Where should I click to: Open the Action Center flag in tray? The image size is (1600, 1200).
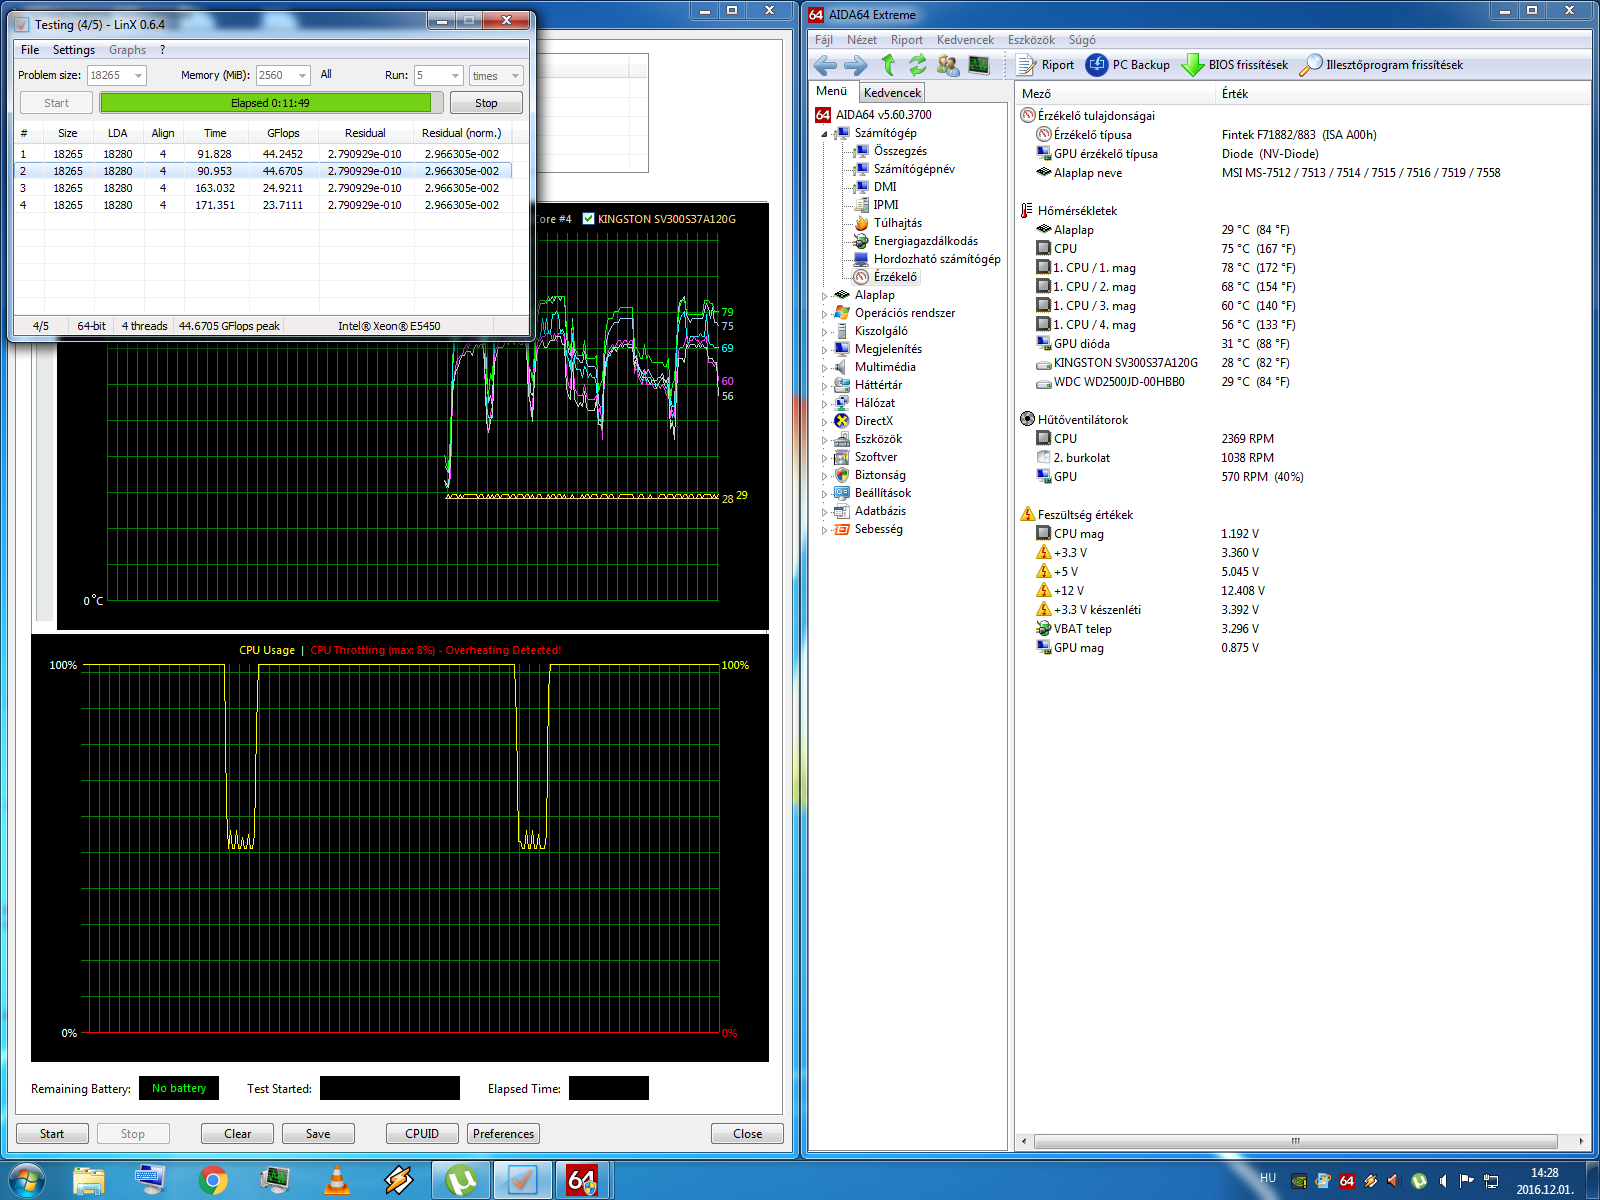point(1466,1181)
